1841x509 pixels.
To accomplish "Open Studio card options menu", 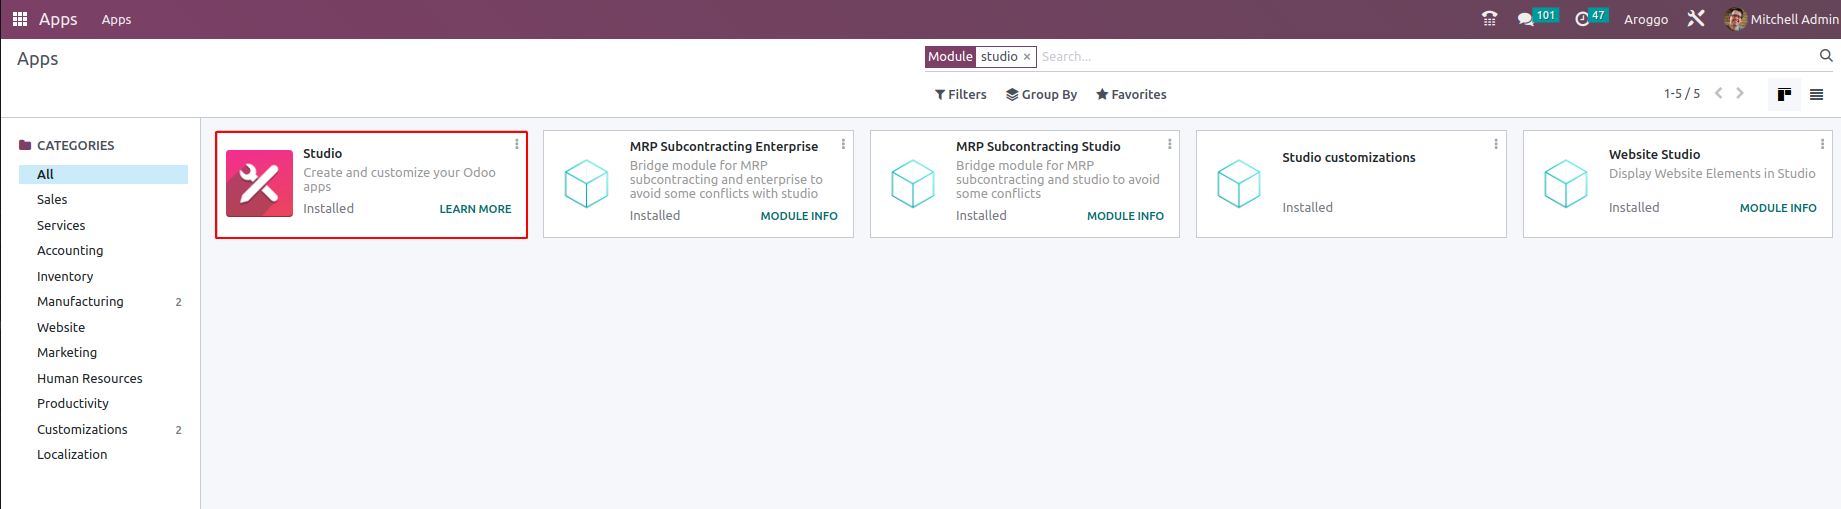I will pos(517,144).
